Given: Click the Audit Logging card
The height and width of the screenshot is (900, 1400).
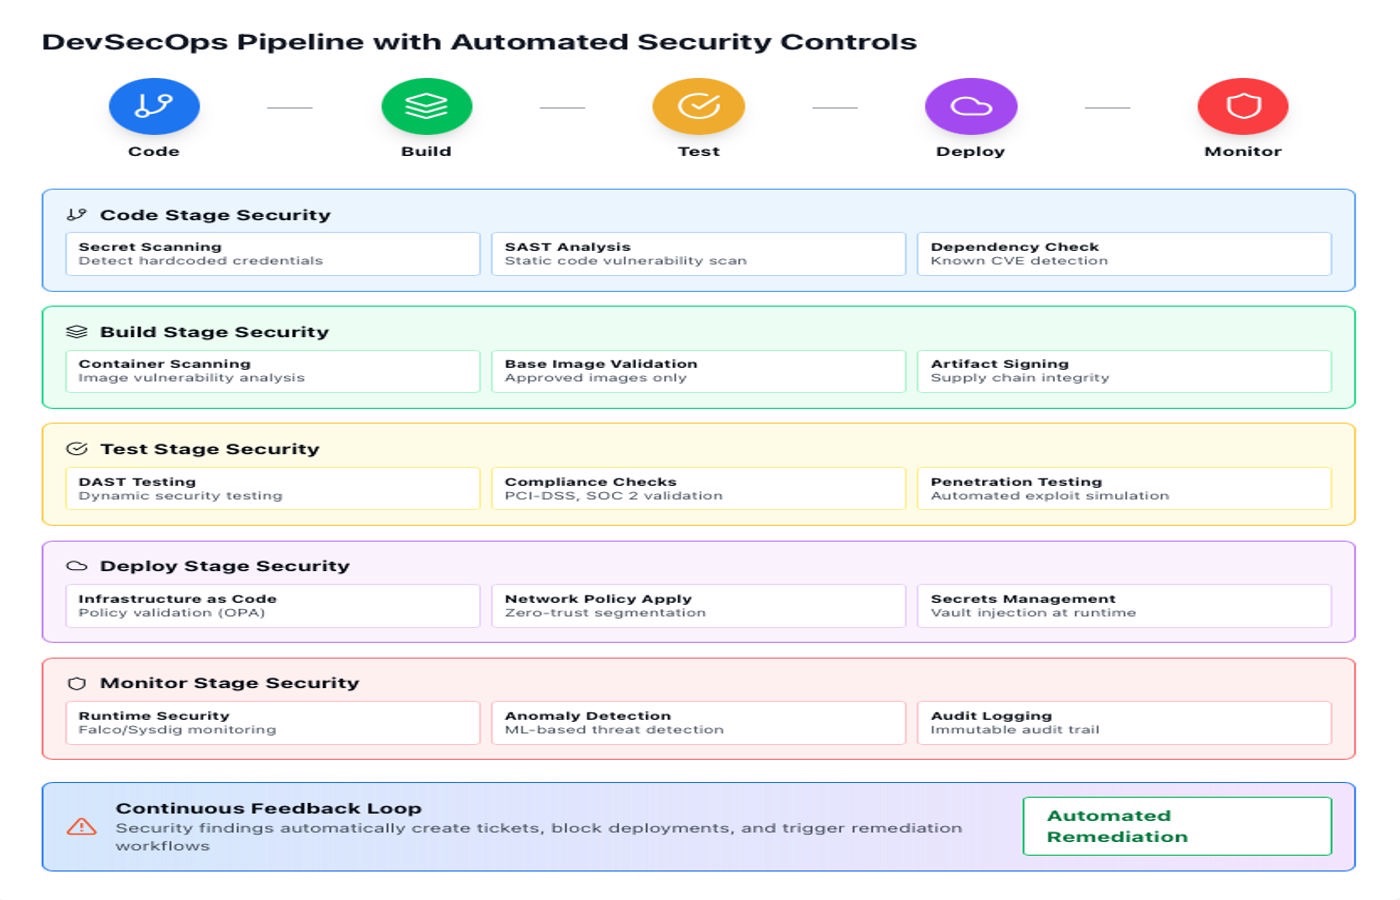Looking at the screenshot, I should pos(1124,723).
